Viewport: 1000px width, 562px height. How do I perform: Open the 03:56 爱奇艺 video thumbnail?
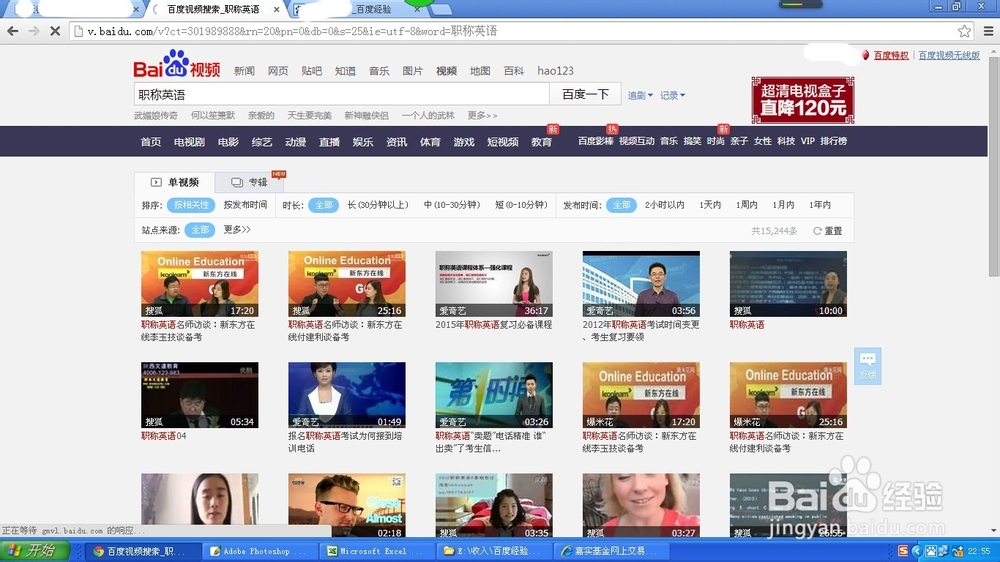click(641, 284)
